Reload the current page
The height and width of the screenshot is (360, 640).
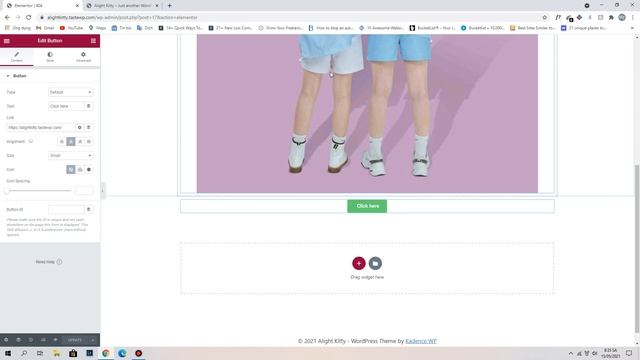[29, 18]
